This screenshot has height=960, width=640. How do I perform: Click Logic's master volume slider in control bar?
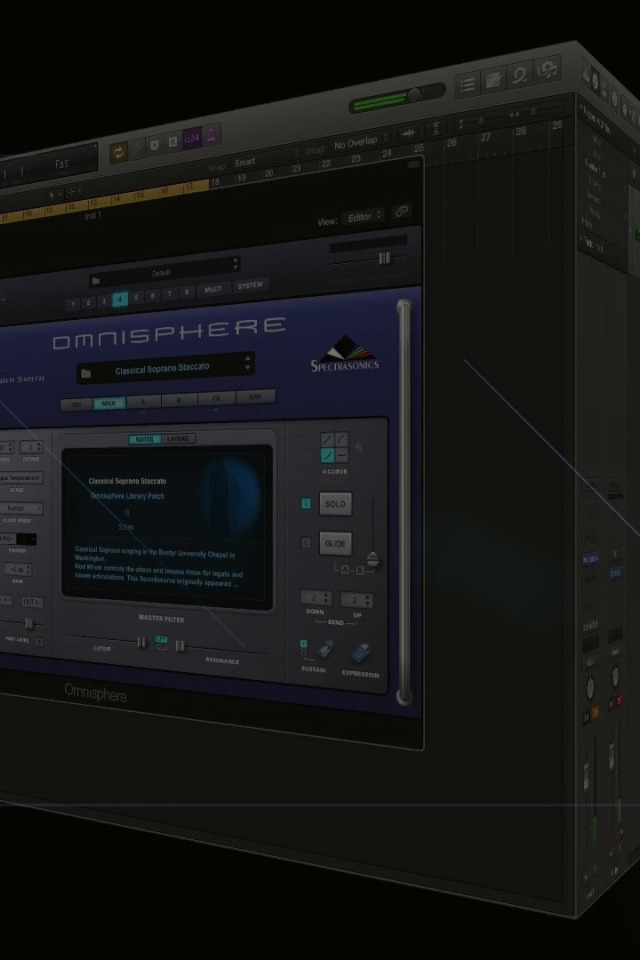point(397,98)
